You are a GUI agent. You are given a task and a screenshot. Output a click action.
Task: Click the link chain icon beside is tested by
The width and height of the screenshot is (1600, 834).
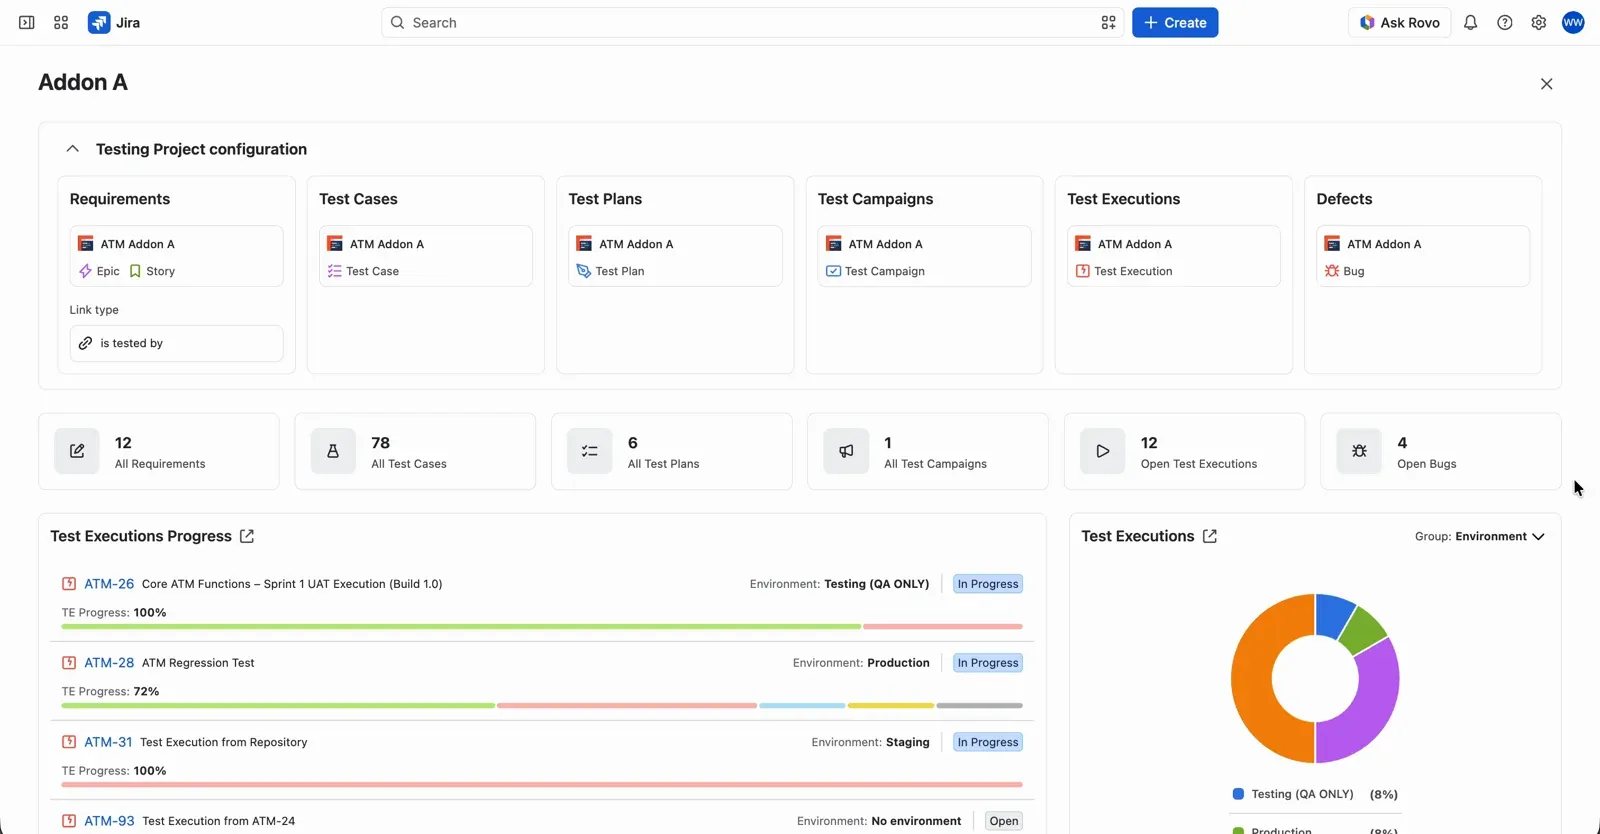(x=86, y=343)
